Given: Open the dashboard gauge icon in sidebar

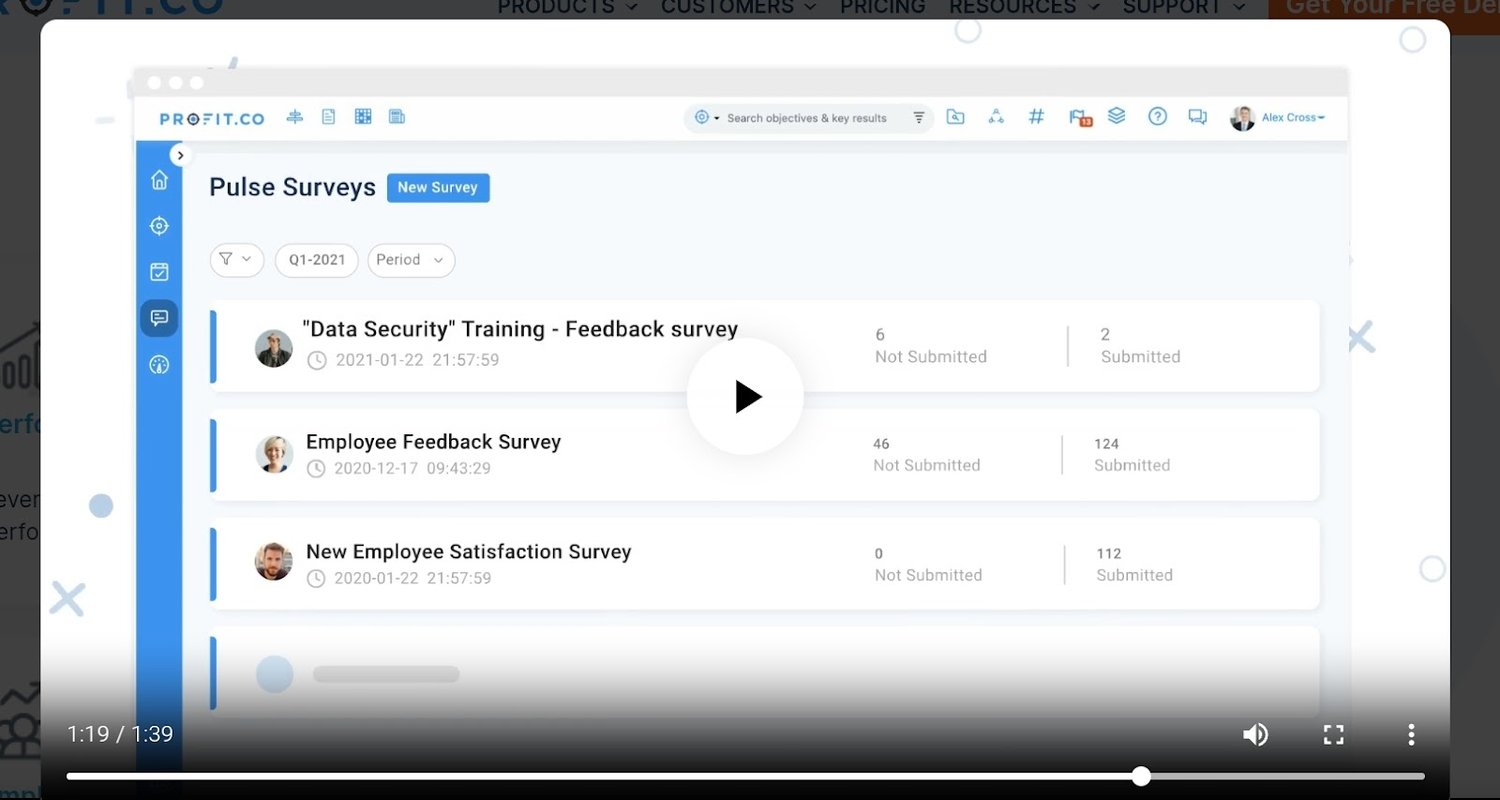Looking at the screenshot, I should pyautogui.click(x=159, y=365).
